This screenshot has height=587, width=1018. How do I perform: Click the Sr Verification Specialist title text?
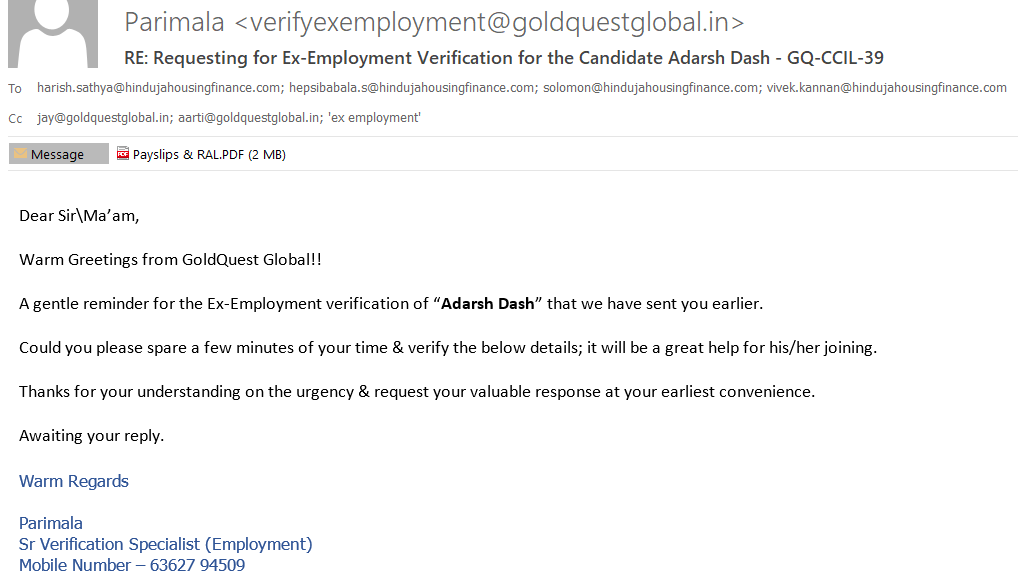tap(165, 544)
